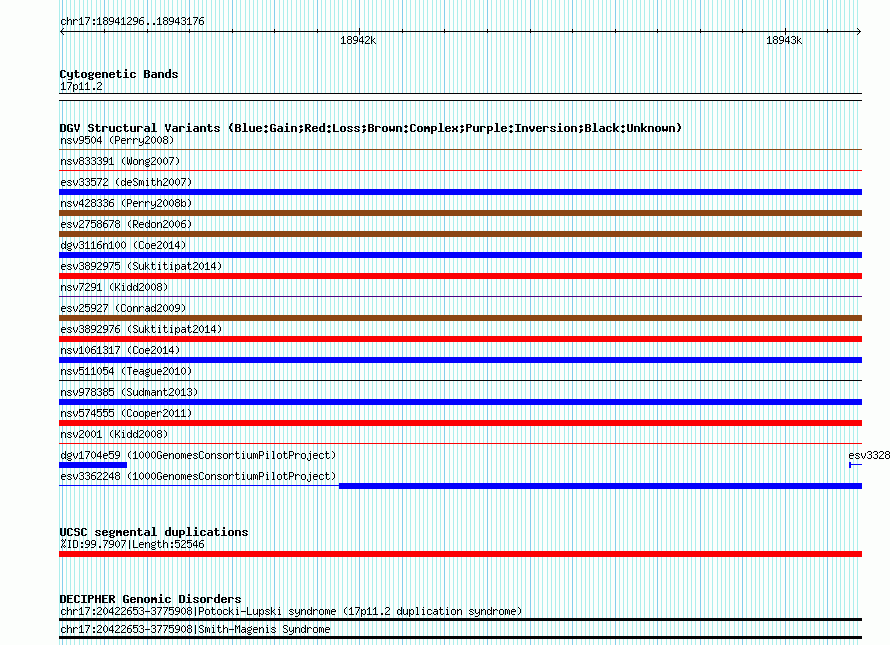890x645 pixels.
Task: Click the brown esv25927 complex bar
Action: [460, 318]
